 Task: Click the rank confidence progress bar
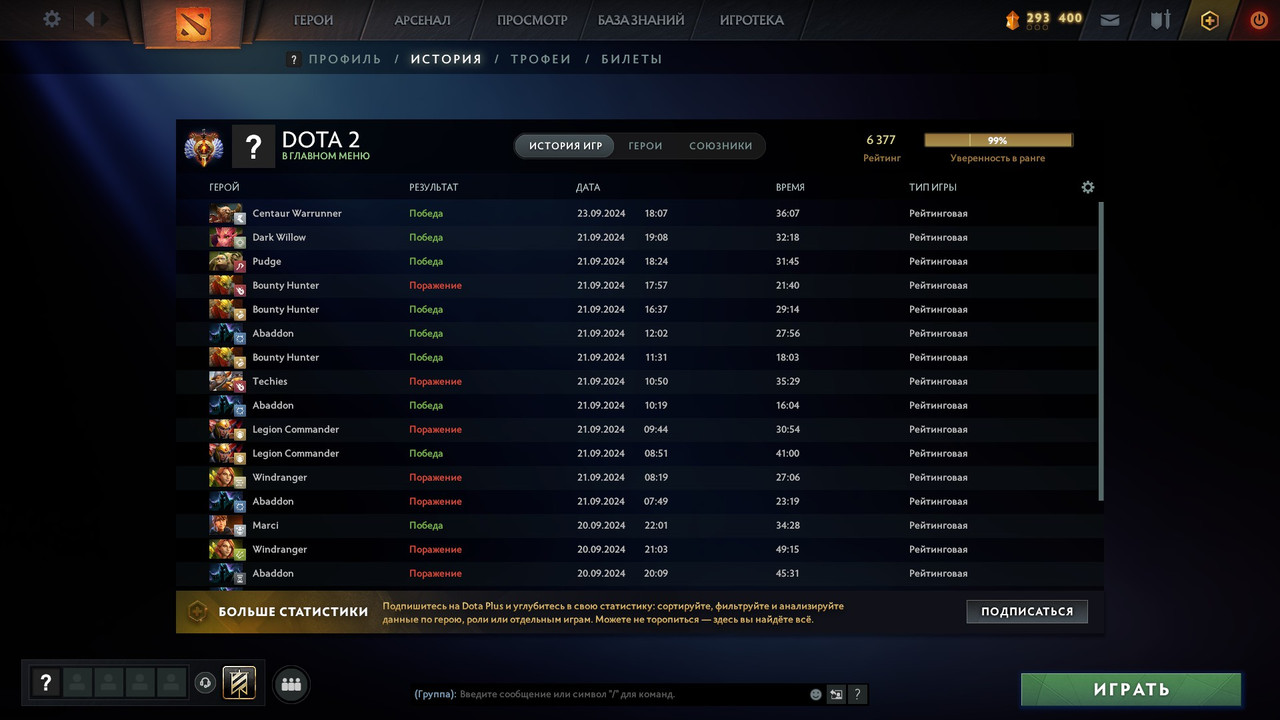pos(998,141)
